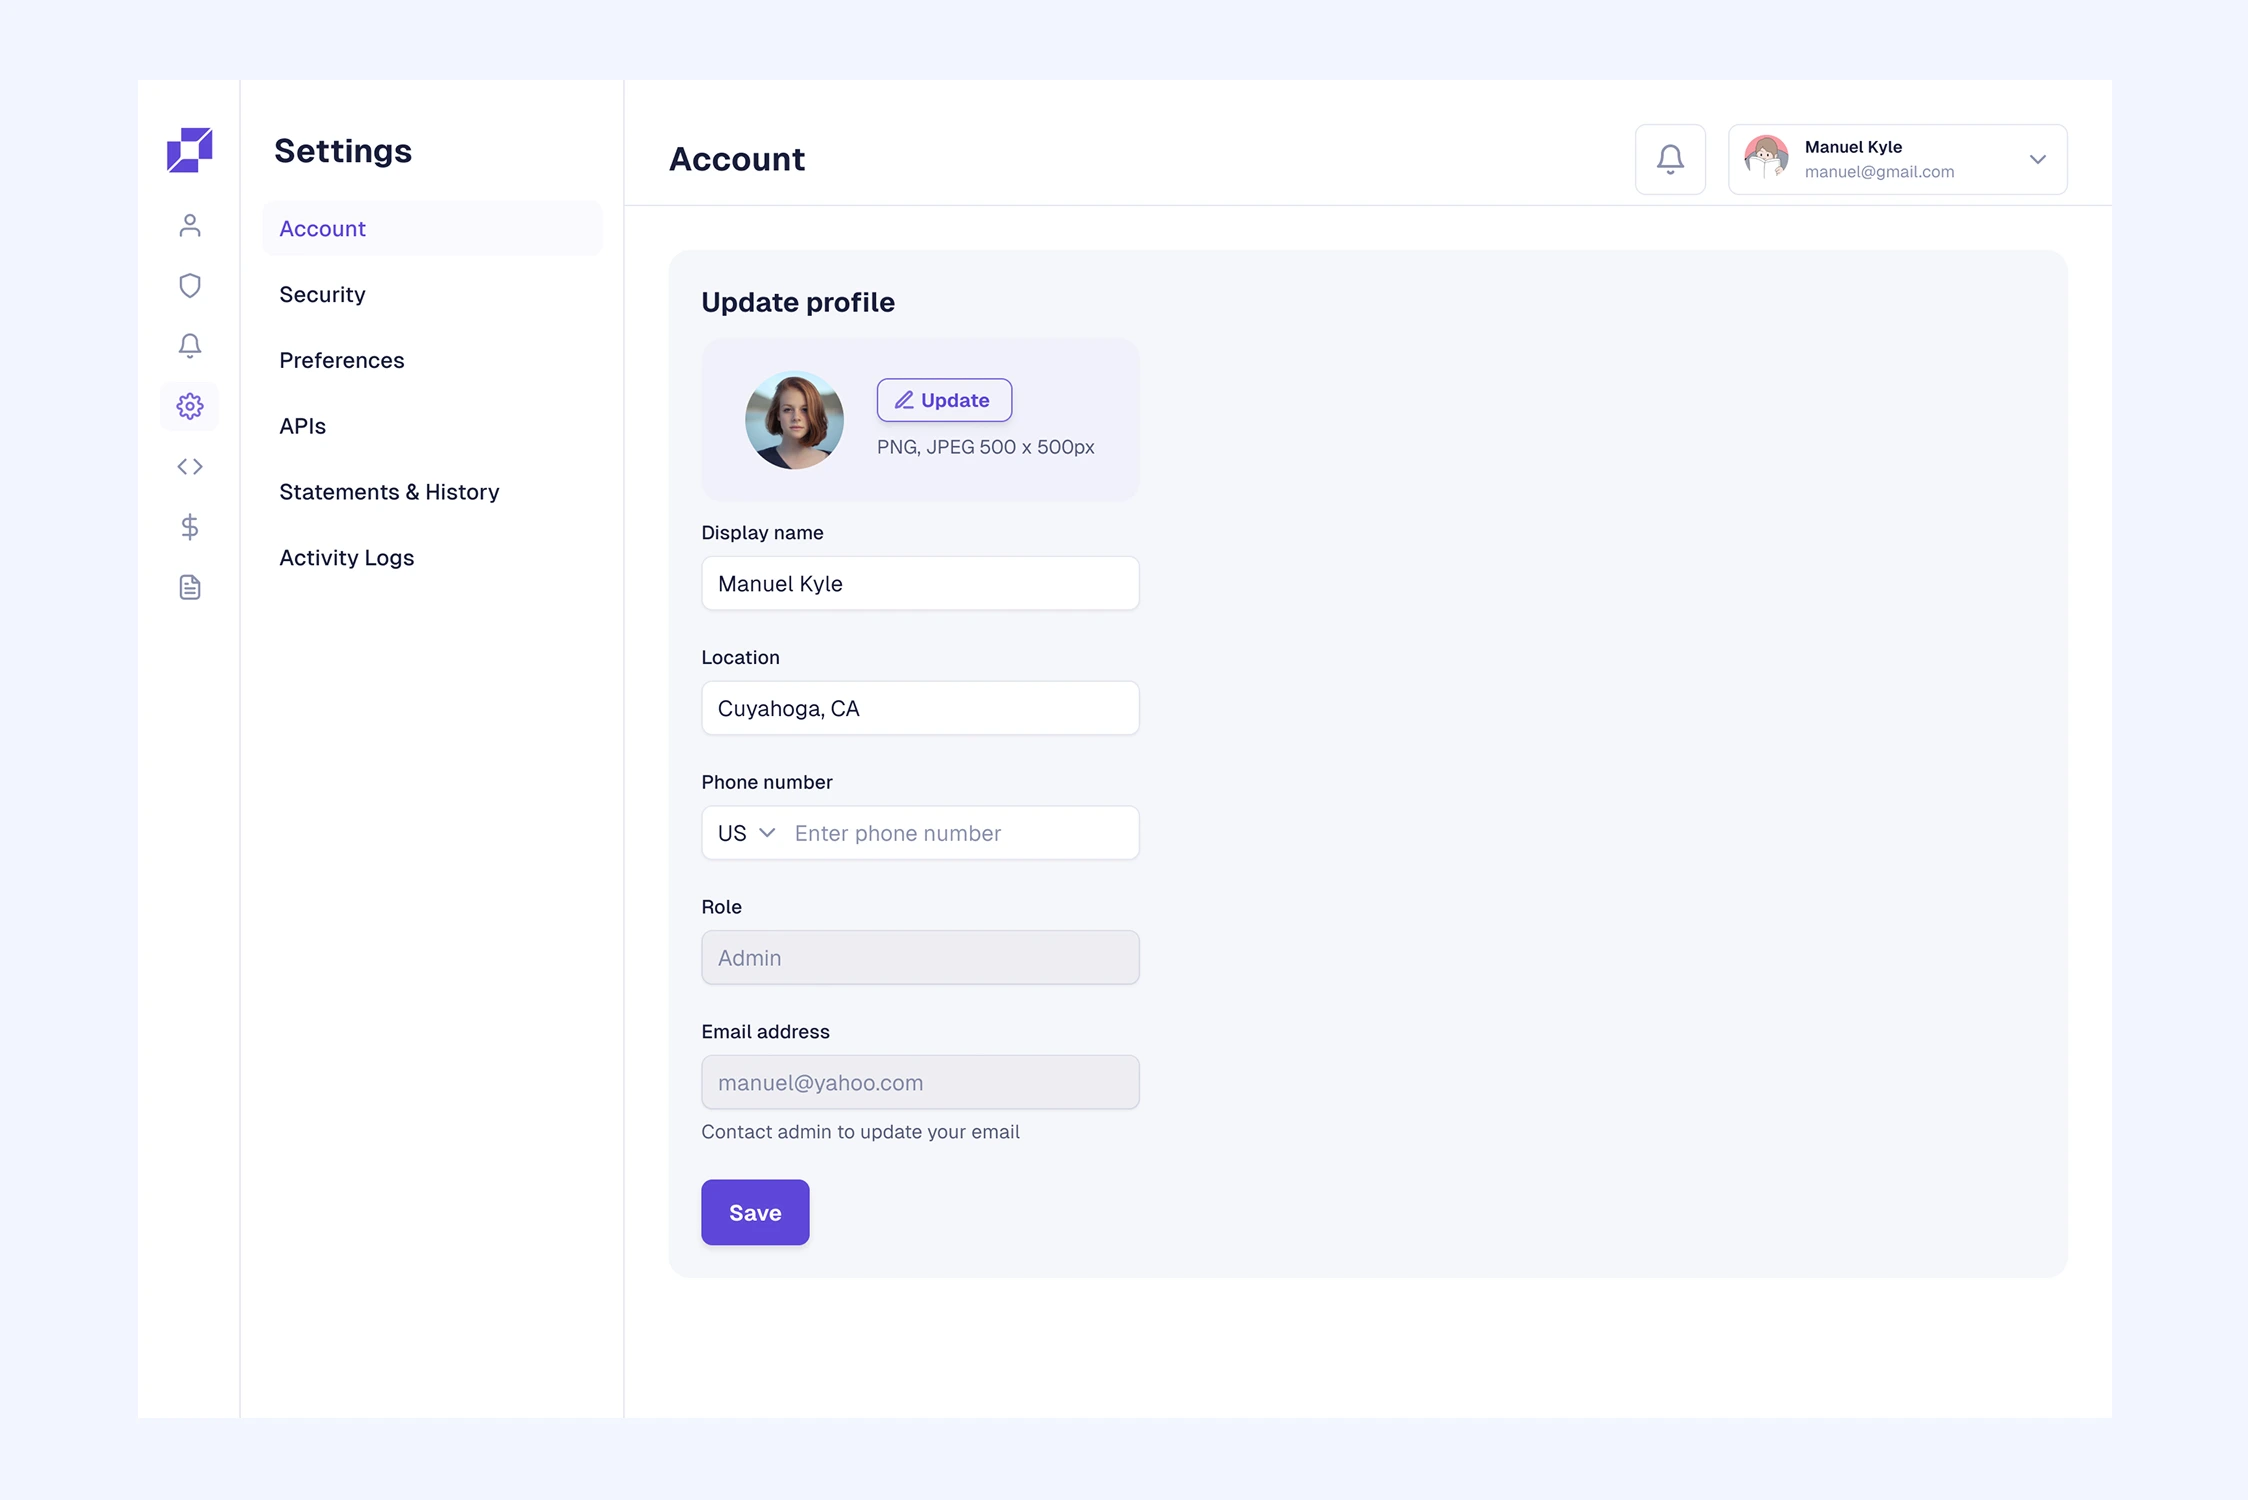Image resolution: width=2248 pixels, height=1500 pixels.
Task: Click the app logo in sidebar
Action: click(x=189, y=150)
